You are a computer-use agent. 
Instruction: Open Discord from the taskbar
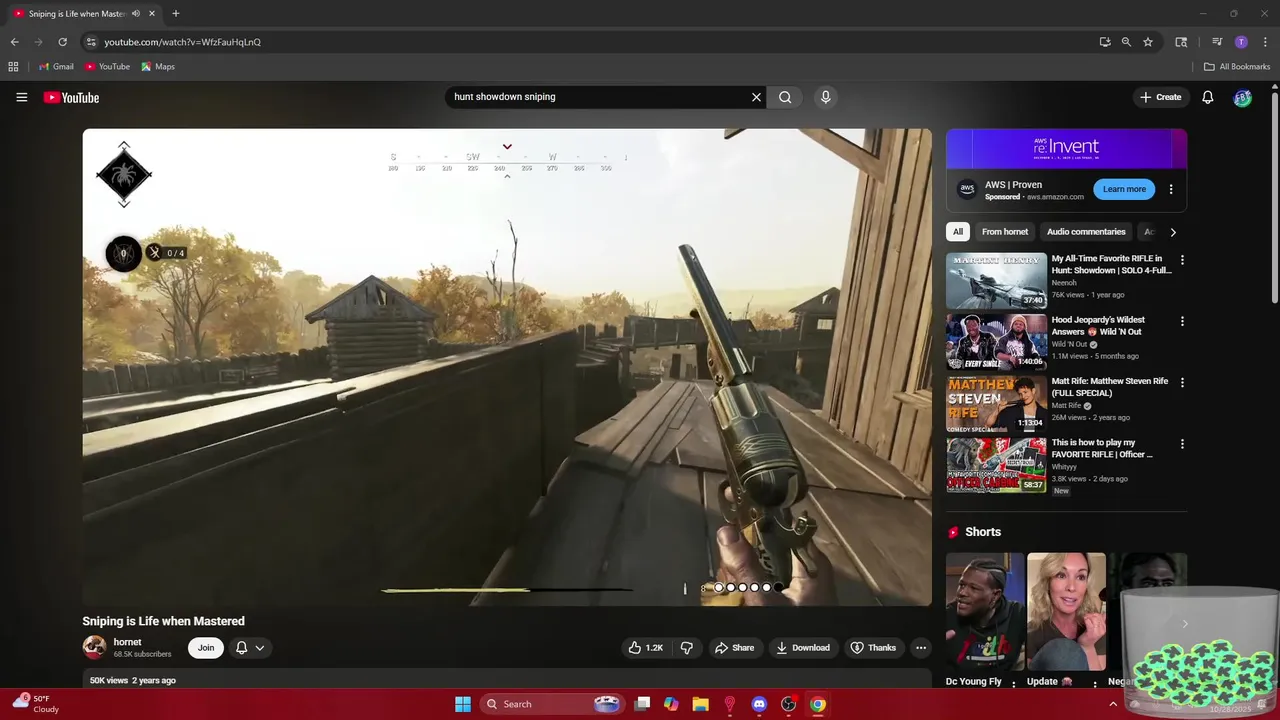[759, 704]
